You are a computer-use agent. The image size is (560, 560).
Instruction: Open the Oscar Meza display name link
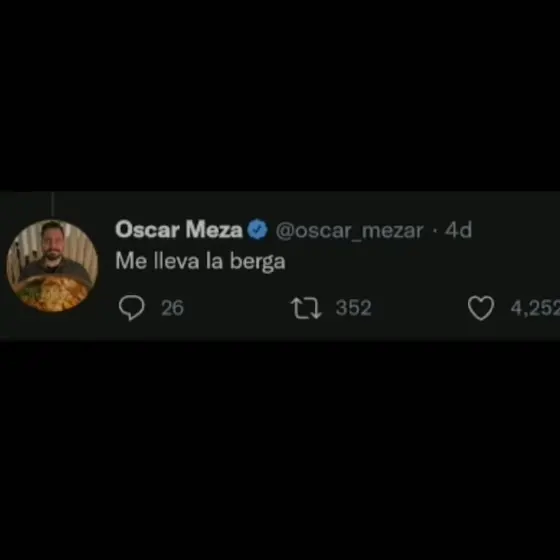(179, 229)
